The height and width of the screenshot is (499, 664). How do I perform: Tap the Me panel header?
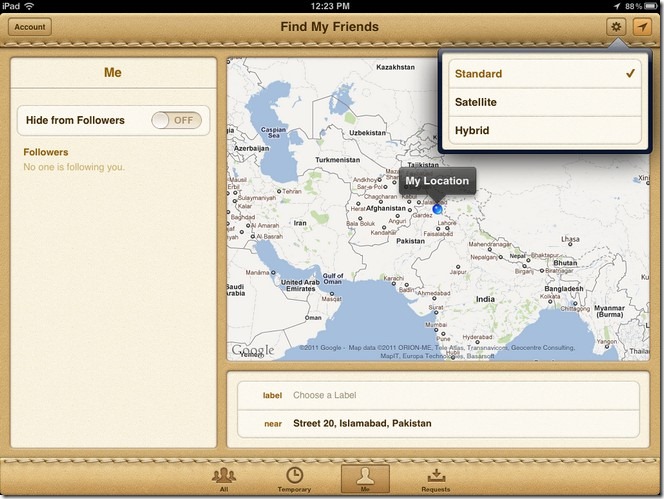click(x=113, y=72)
